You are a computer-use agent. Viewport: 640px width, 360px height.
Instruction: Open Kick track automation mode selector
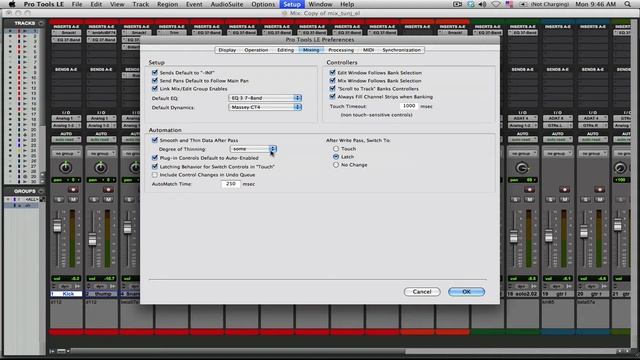click(66, 140)
